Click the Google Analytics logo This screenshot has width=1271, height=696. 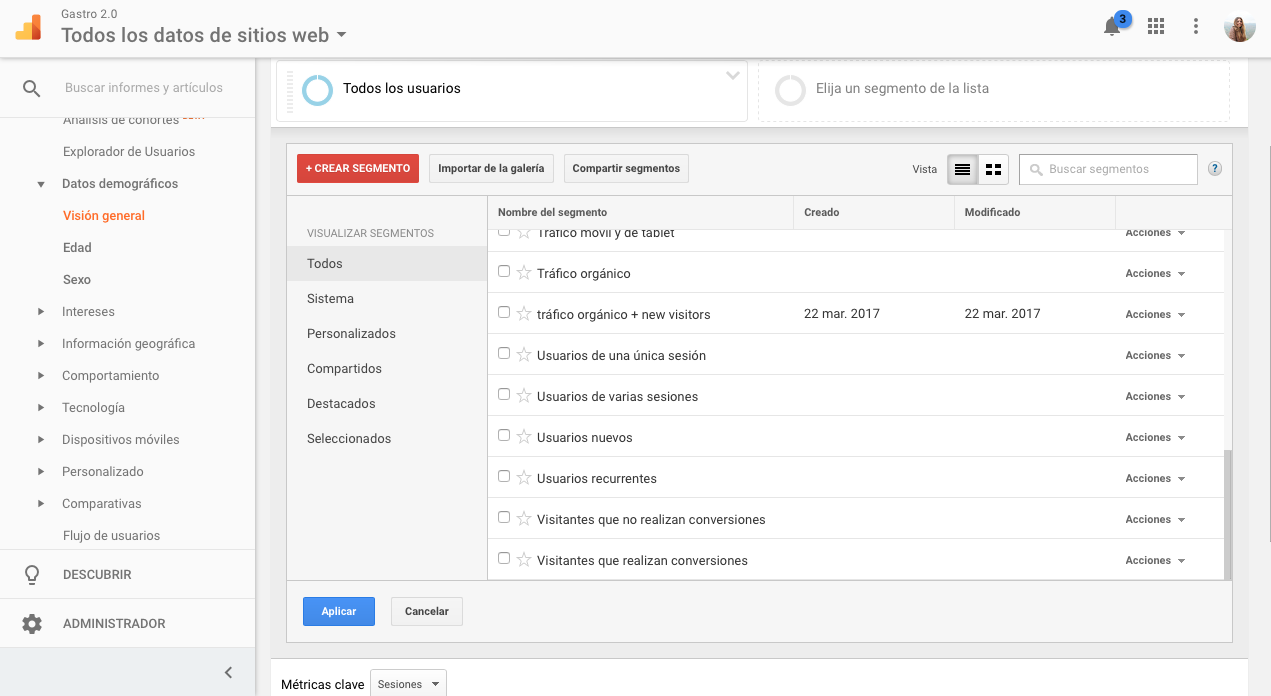coord(27,27)
